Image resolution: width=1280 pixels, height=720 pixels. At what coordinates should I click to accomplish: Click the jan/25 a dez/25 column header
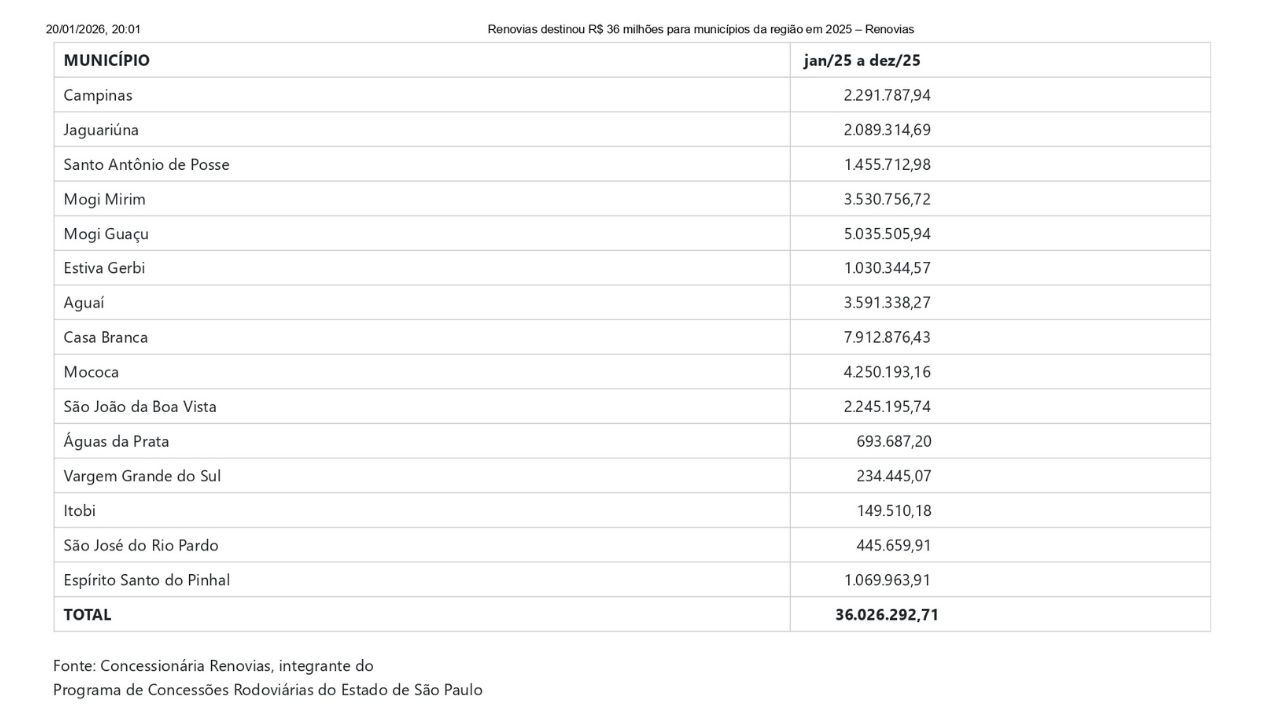[862, 60]
